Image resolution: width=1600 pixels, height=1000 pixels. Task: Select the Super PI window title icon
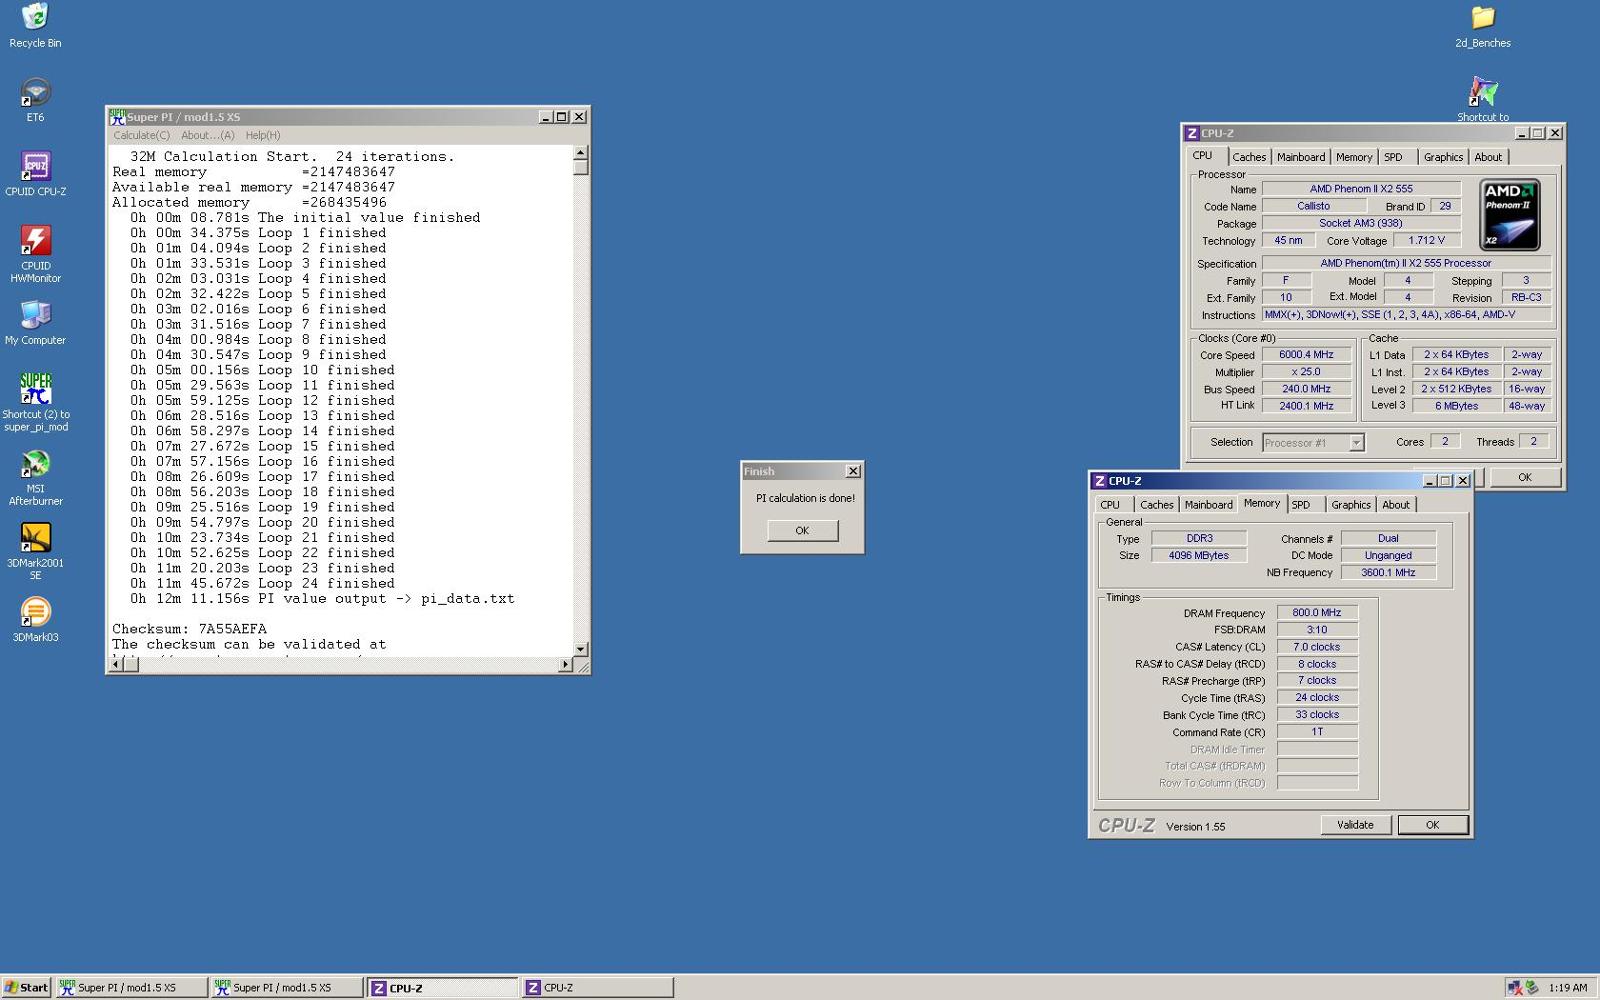[117, 117]
